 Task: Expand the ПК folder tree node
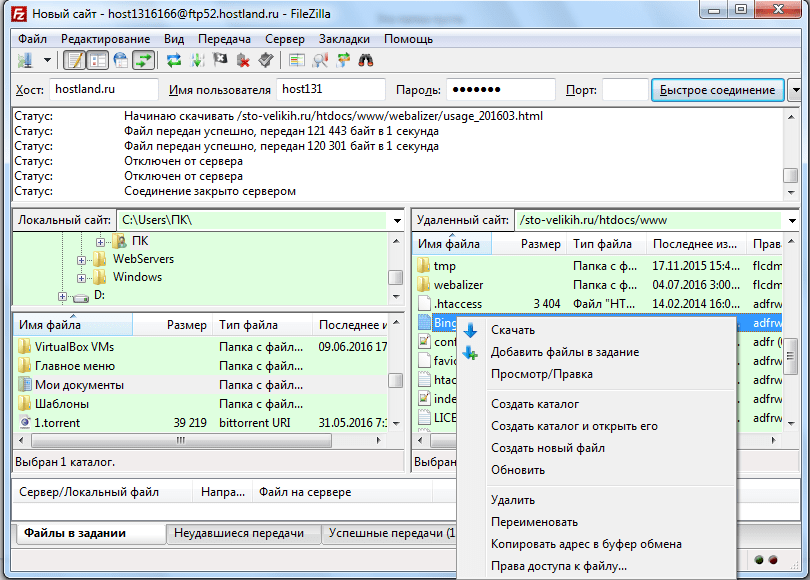[100, 242]
